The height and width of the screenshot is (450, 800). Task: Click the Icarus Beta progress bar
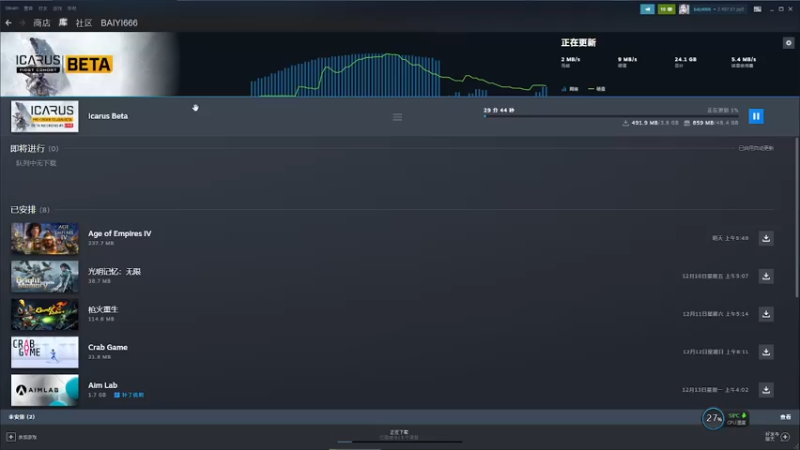pyautogui.click(x=611, y=116)
